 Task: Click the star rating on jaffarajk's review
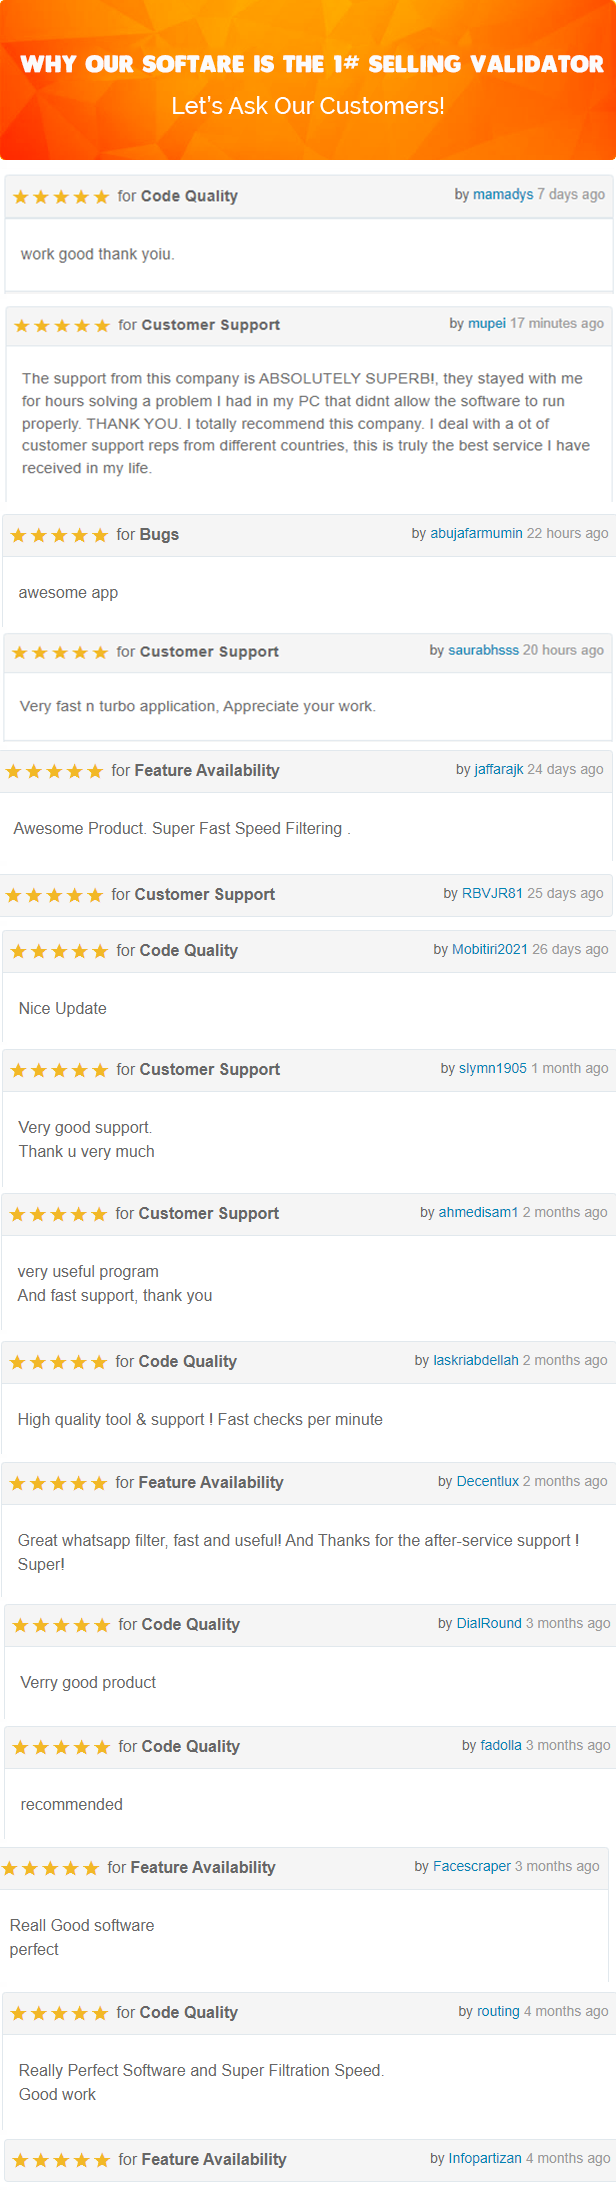point(54,771)
